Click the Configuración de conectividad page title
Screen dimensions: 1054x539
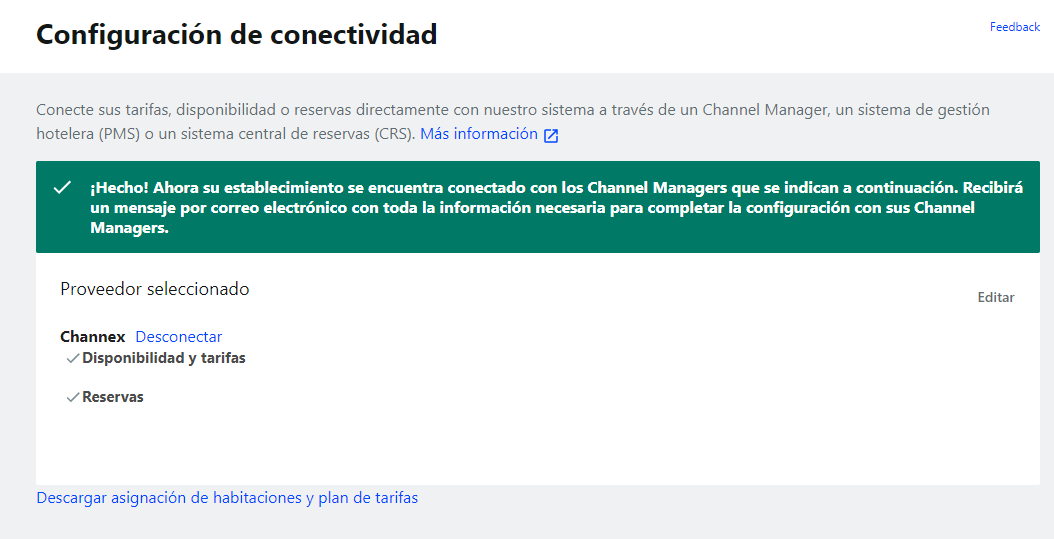237,35
